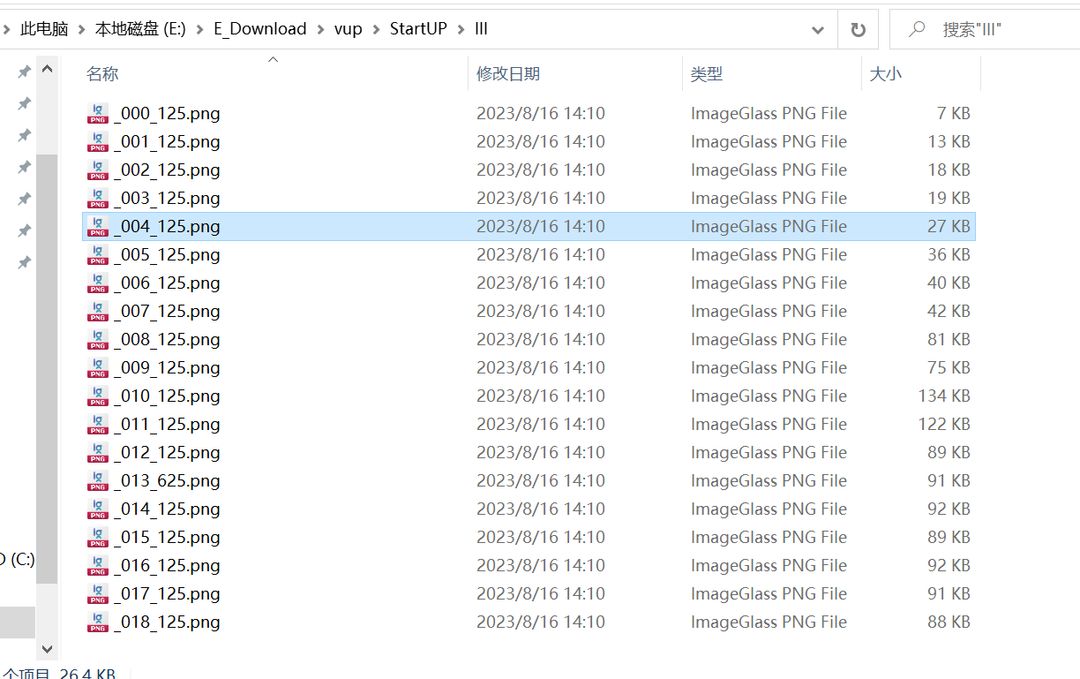Click the PNG icon of _018_125.png
Screen dimensions: 1080x679
(x=98, y=622)
